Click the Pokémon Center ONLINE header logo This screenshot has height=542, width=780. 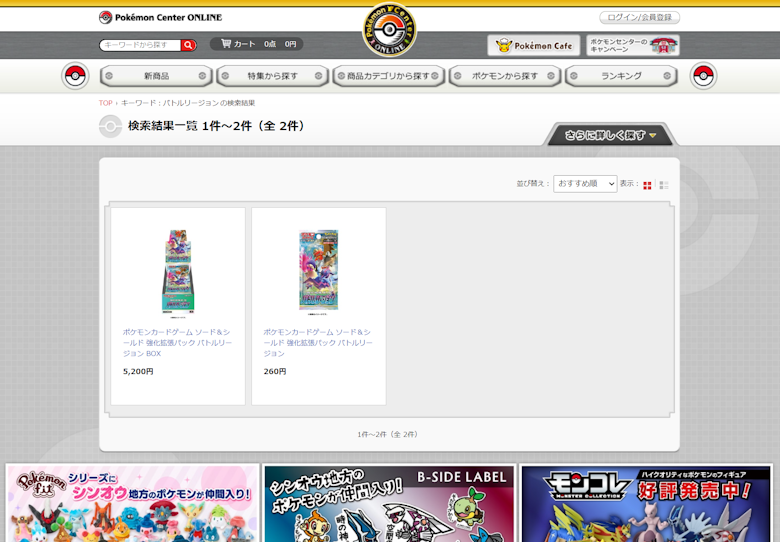tap(161, 17)
